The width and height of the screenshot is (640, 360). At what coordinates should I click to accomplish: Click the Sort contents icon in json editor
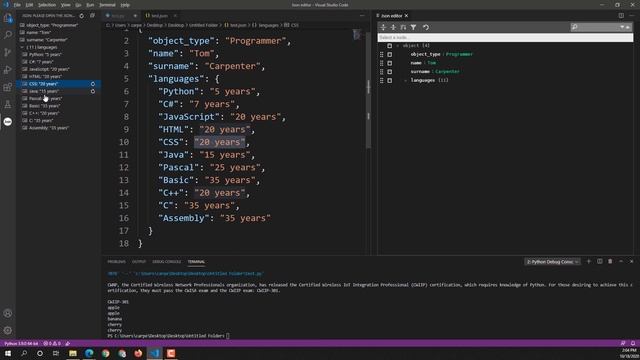click(403, 27)
